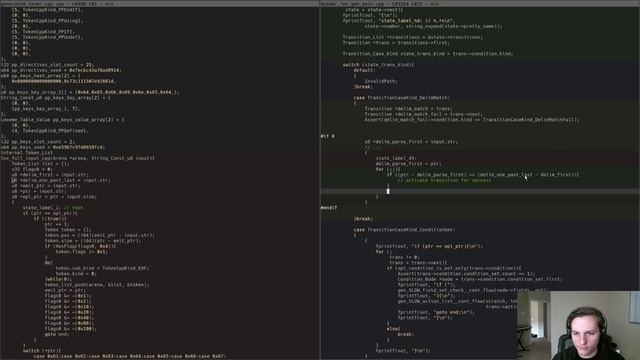The width and height of the screenshot is (640, 360).
Task: Click 'u32 flags0 = 0' line
Action: tap(33, 169)
